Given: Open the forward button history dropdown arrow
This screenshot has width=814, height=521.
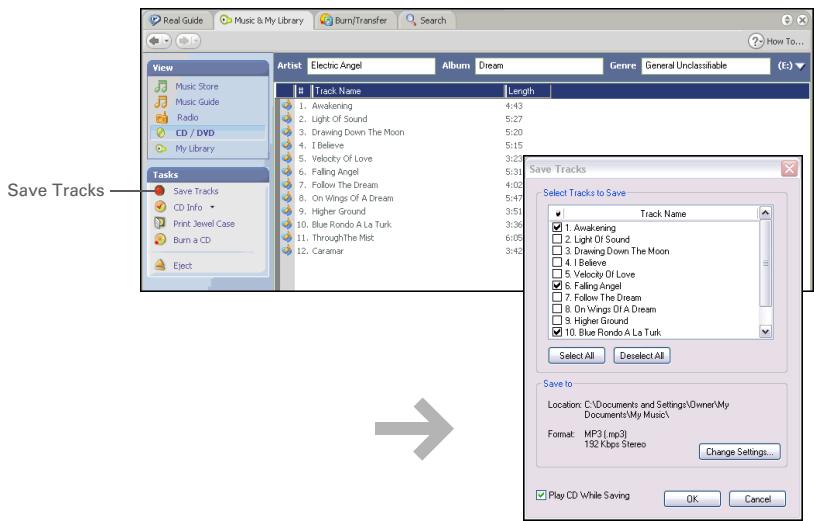Looking at the screenshot, I should coord(195,40).
